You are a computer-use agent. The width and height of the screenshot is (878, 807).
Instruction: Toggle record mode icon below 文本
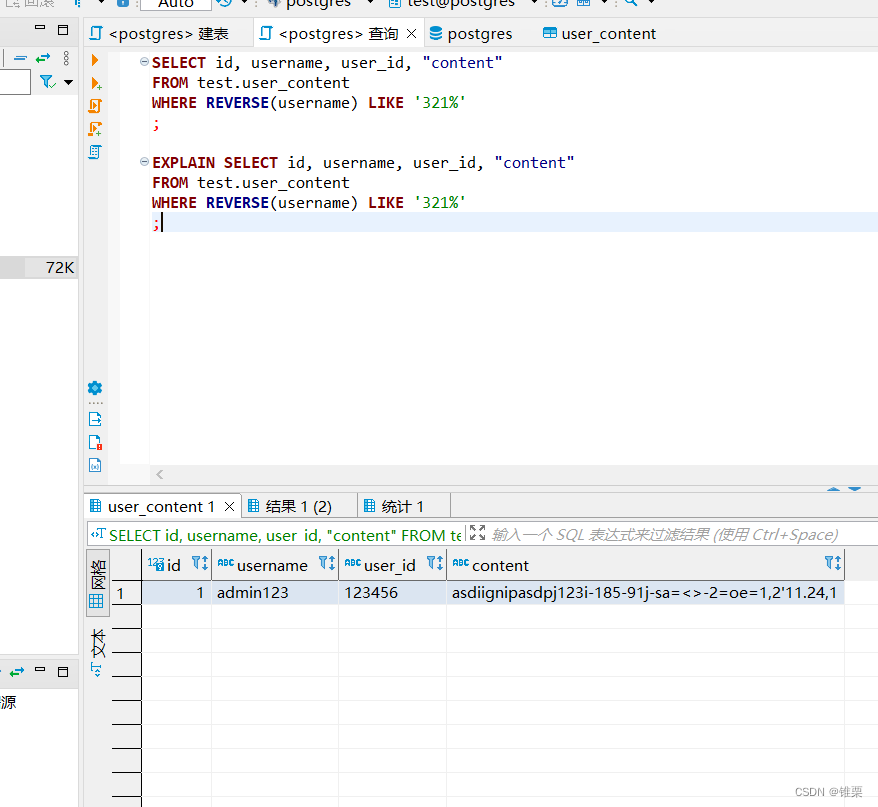click(x=96, y=669)
